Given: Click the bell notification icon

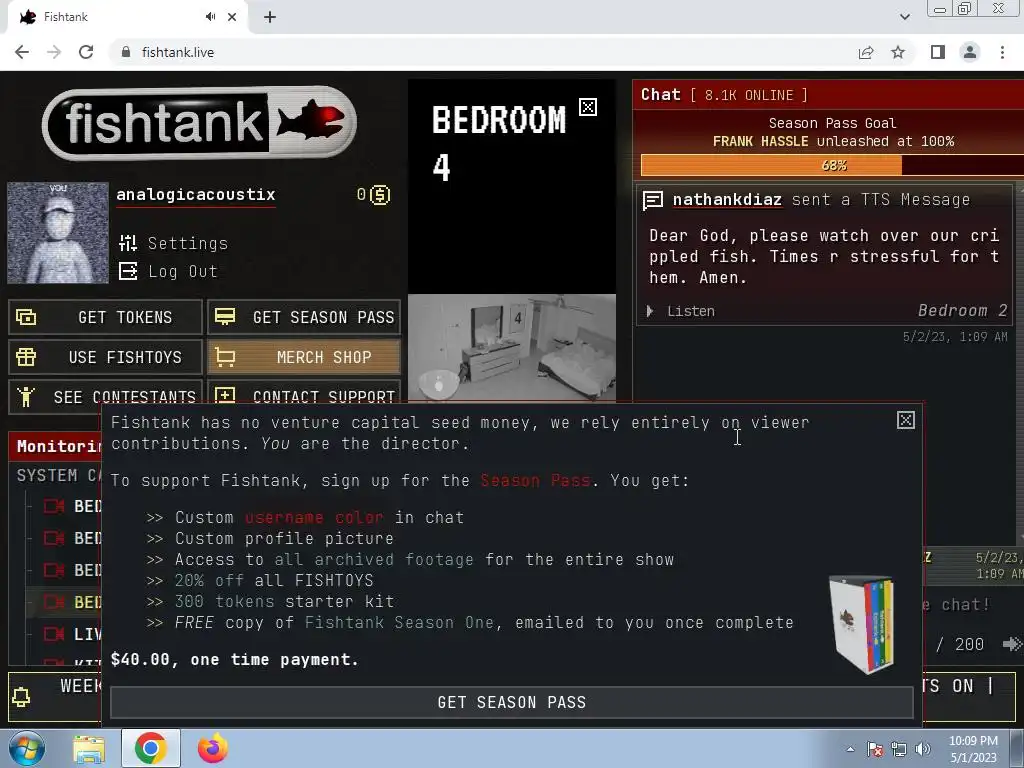Looking at the screenshot, I should 21,697.
